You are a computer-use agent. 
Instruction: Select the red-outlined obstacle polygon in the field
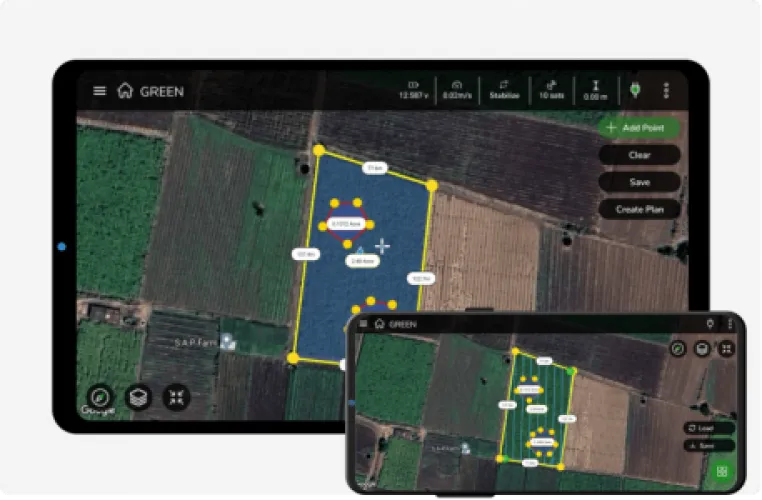[346, 224]
